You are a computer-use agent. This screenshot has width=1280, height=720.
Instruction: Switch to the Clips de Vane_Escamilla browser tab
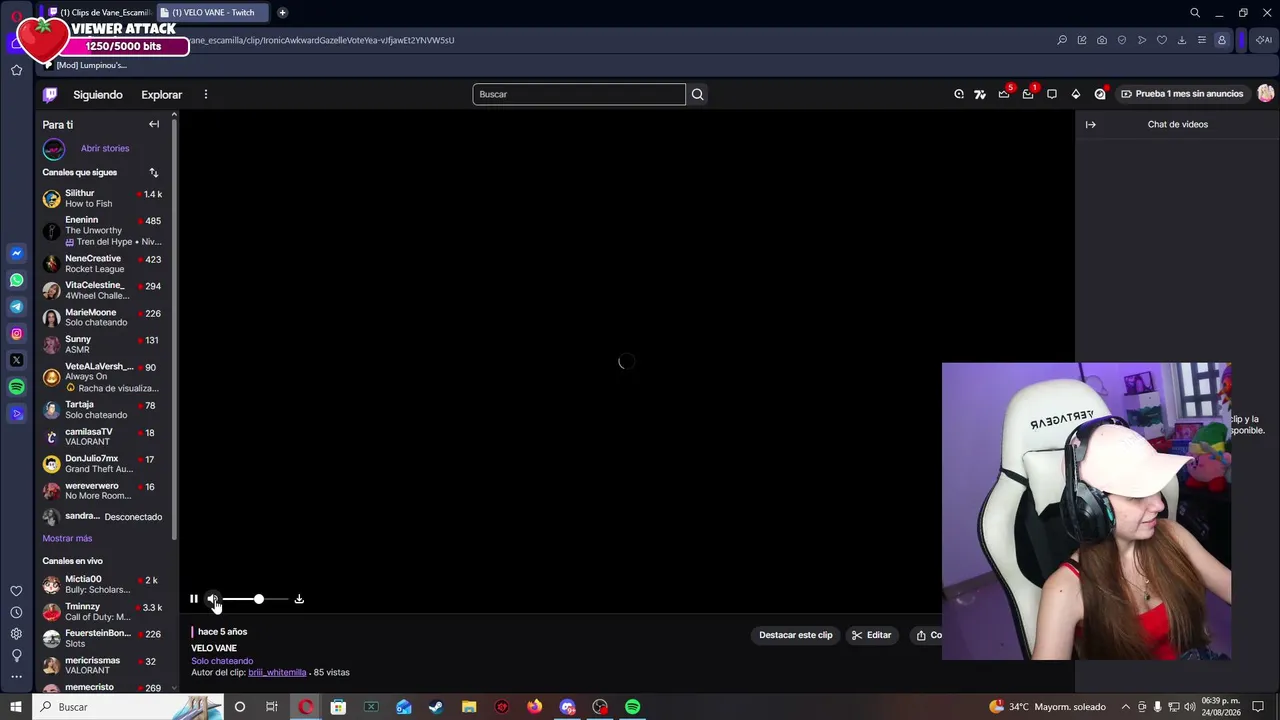pyautogui.click(x=98, y=12)
